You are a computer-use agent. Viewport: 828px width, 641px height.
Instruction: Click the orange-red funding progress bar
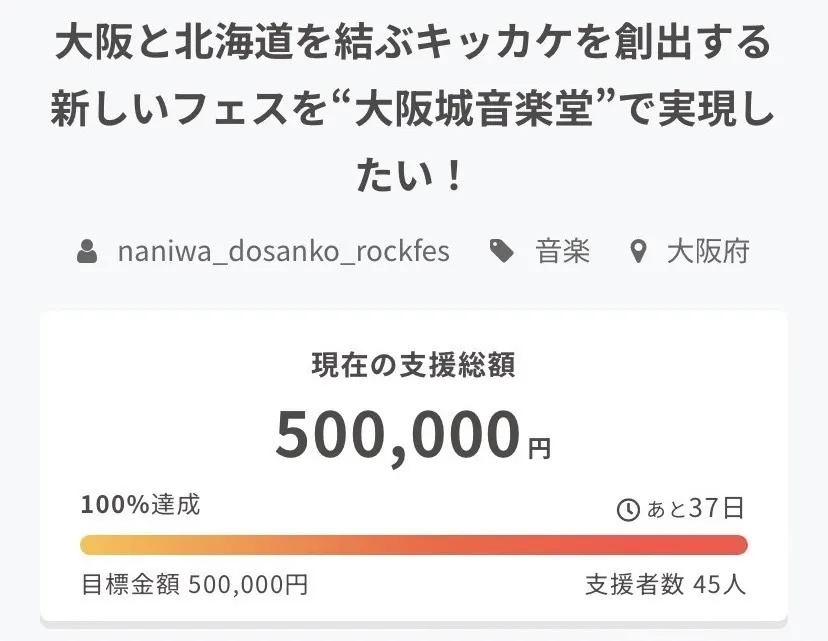[x=414, y=545]
